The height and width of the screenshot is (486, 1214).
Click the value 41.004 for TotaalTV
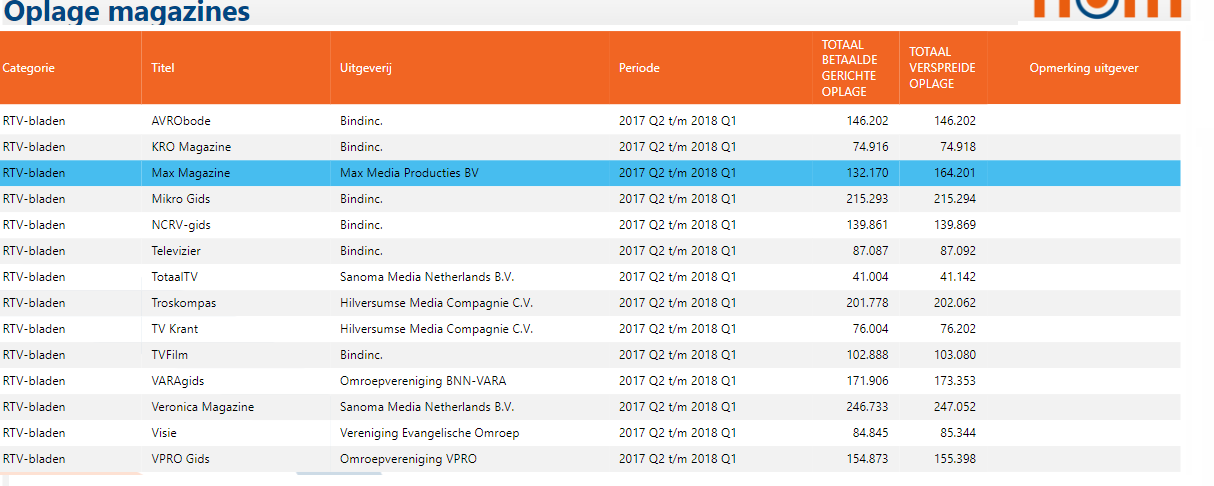point(870,277)
